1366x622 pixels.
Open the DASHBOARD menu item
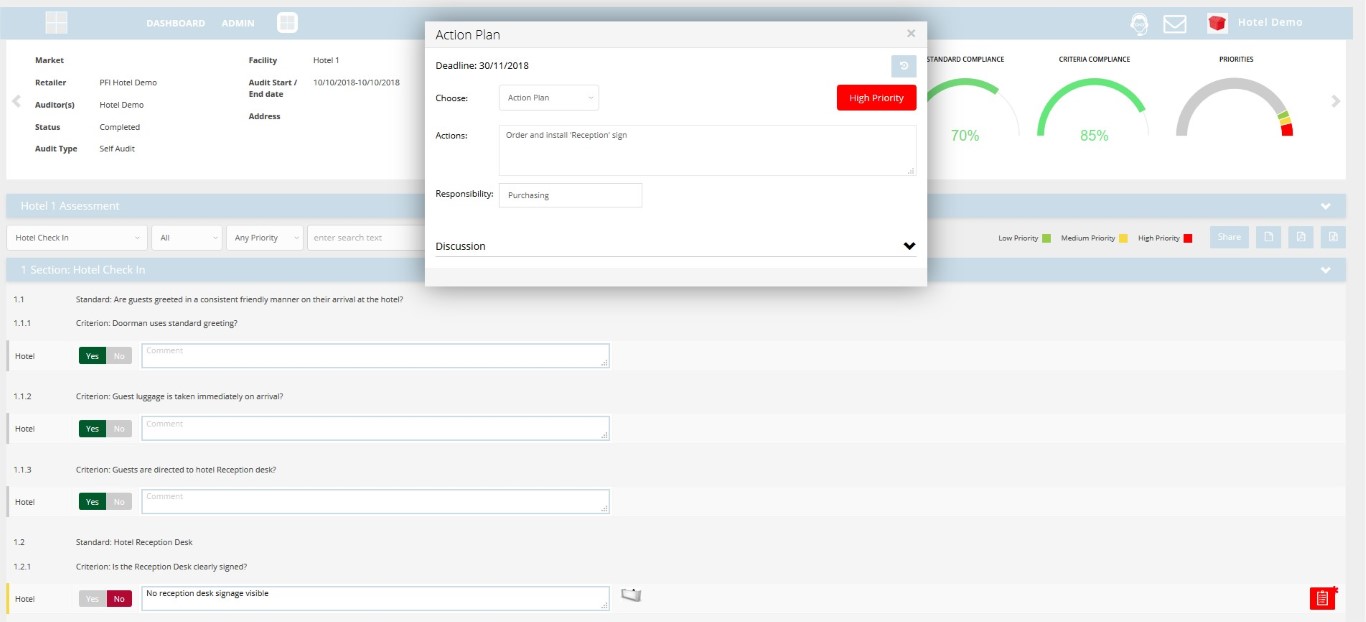[x=175, y=23]
